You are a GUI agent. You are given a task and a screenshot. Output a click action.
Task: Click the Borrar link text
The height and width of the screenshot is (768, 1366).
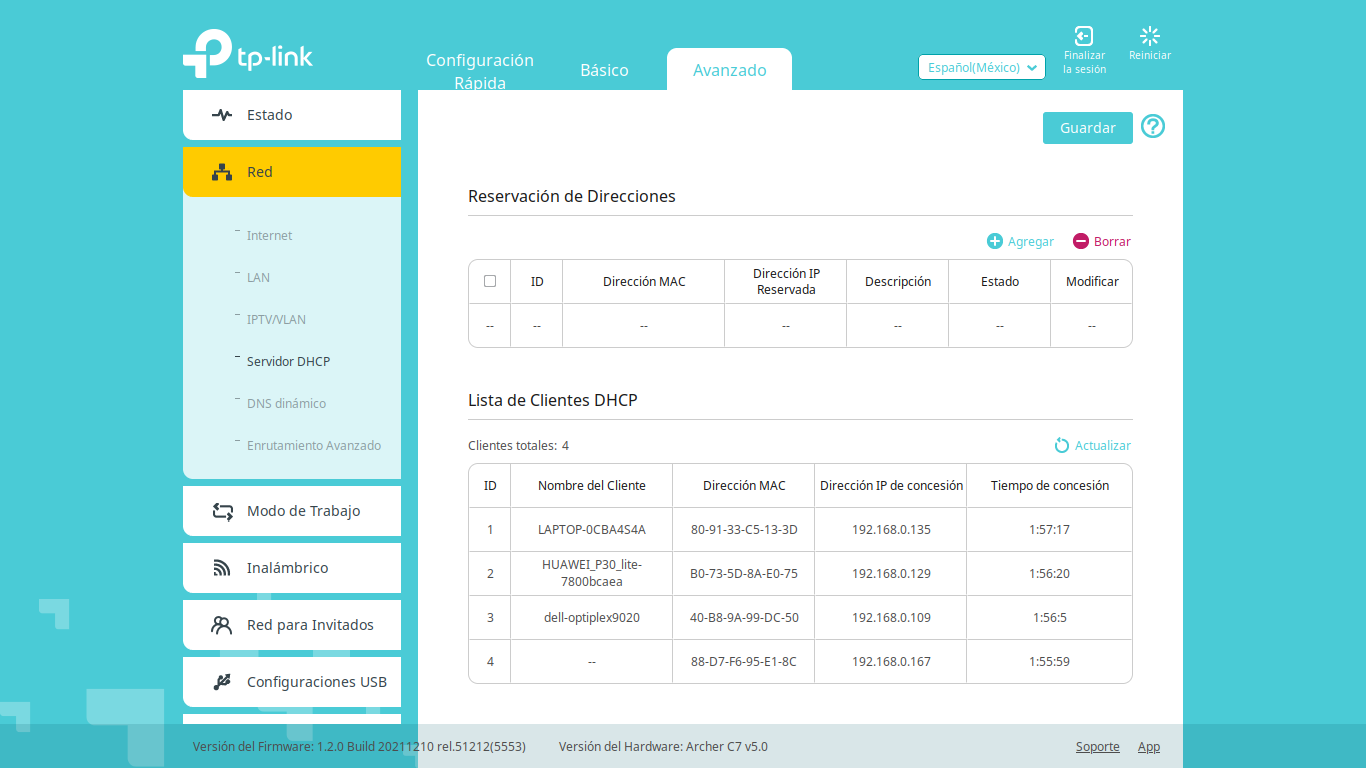pos(1112,241)
